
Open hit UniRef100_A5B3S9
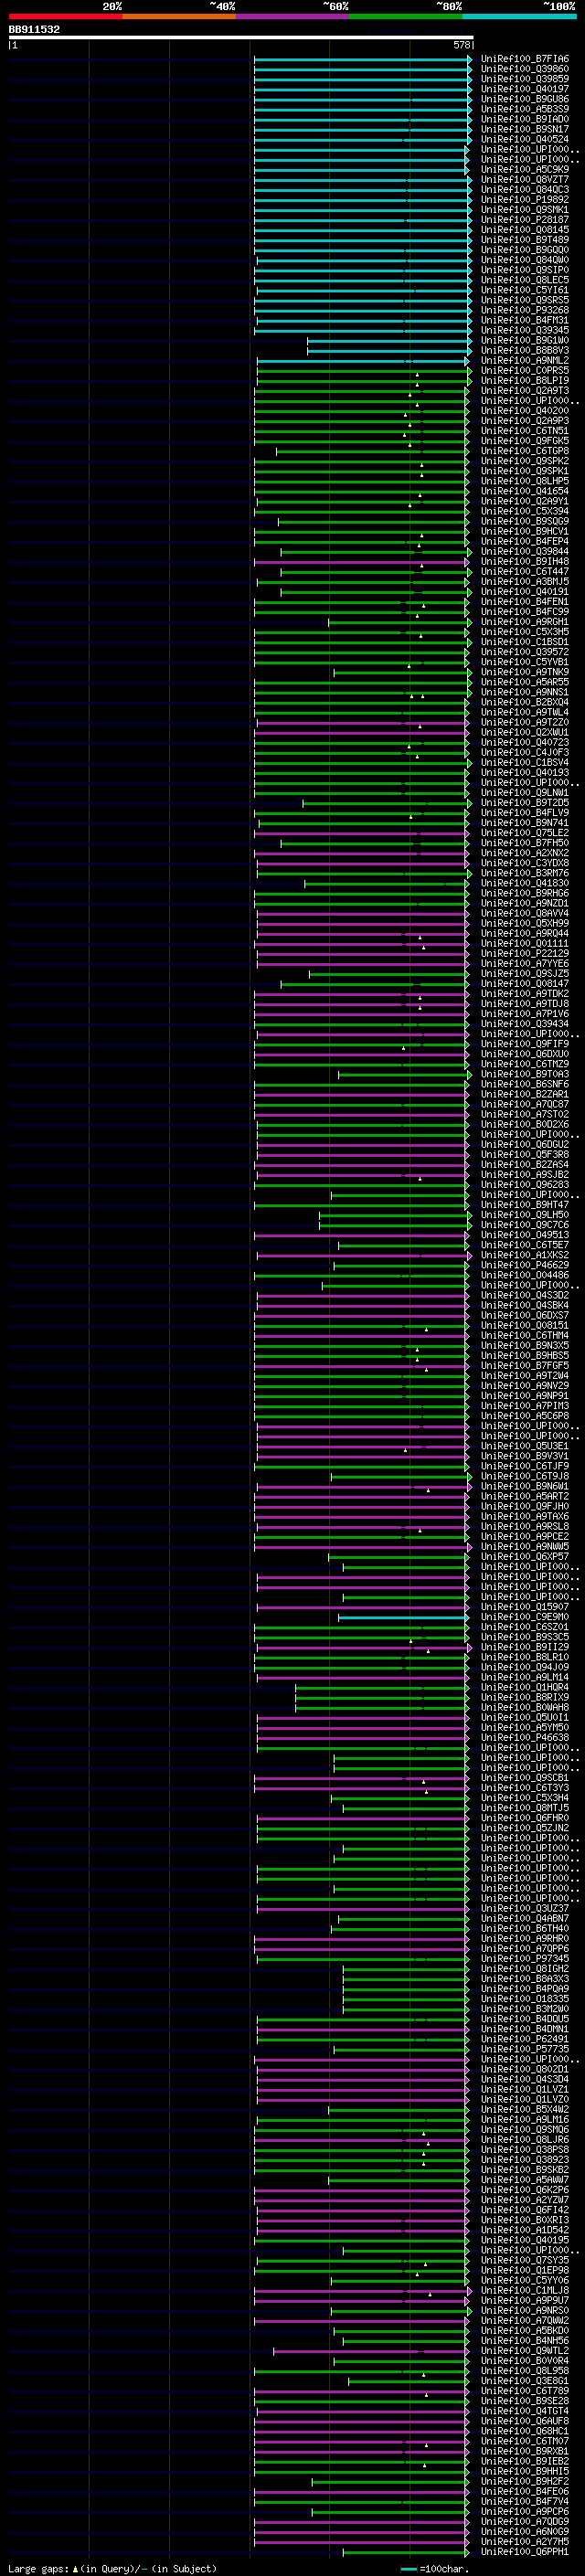coord(525,109)
